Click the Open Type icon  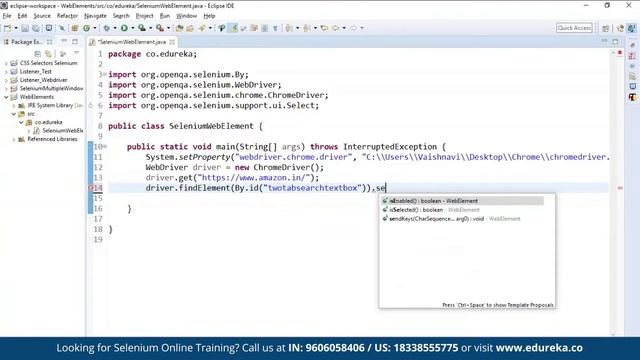(179, 28)
